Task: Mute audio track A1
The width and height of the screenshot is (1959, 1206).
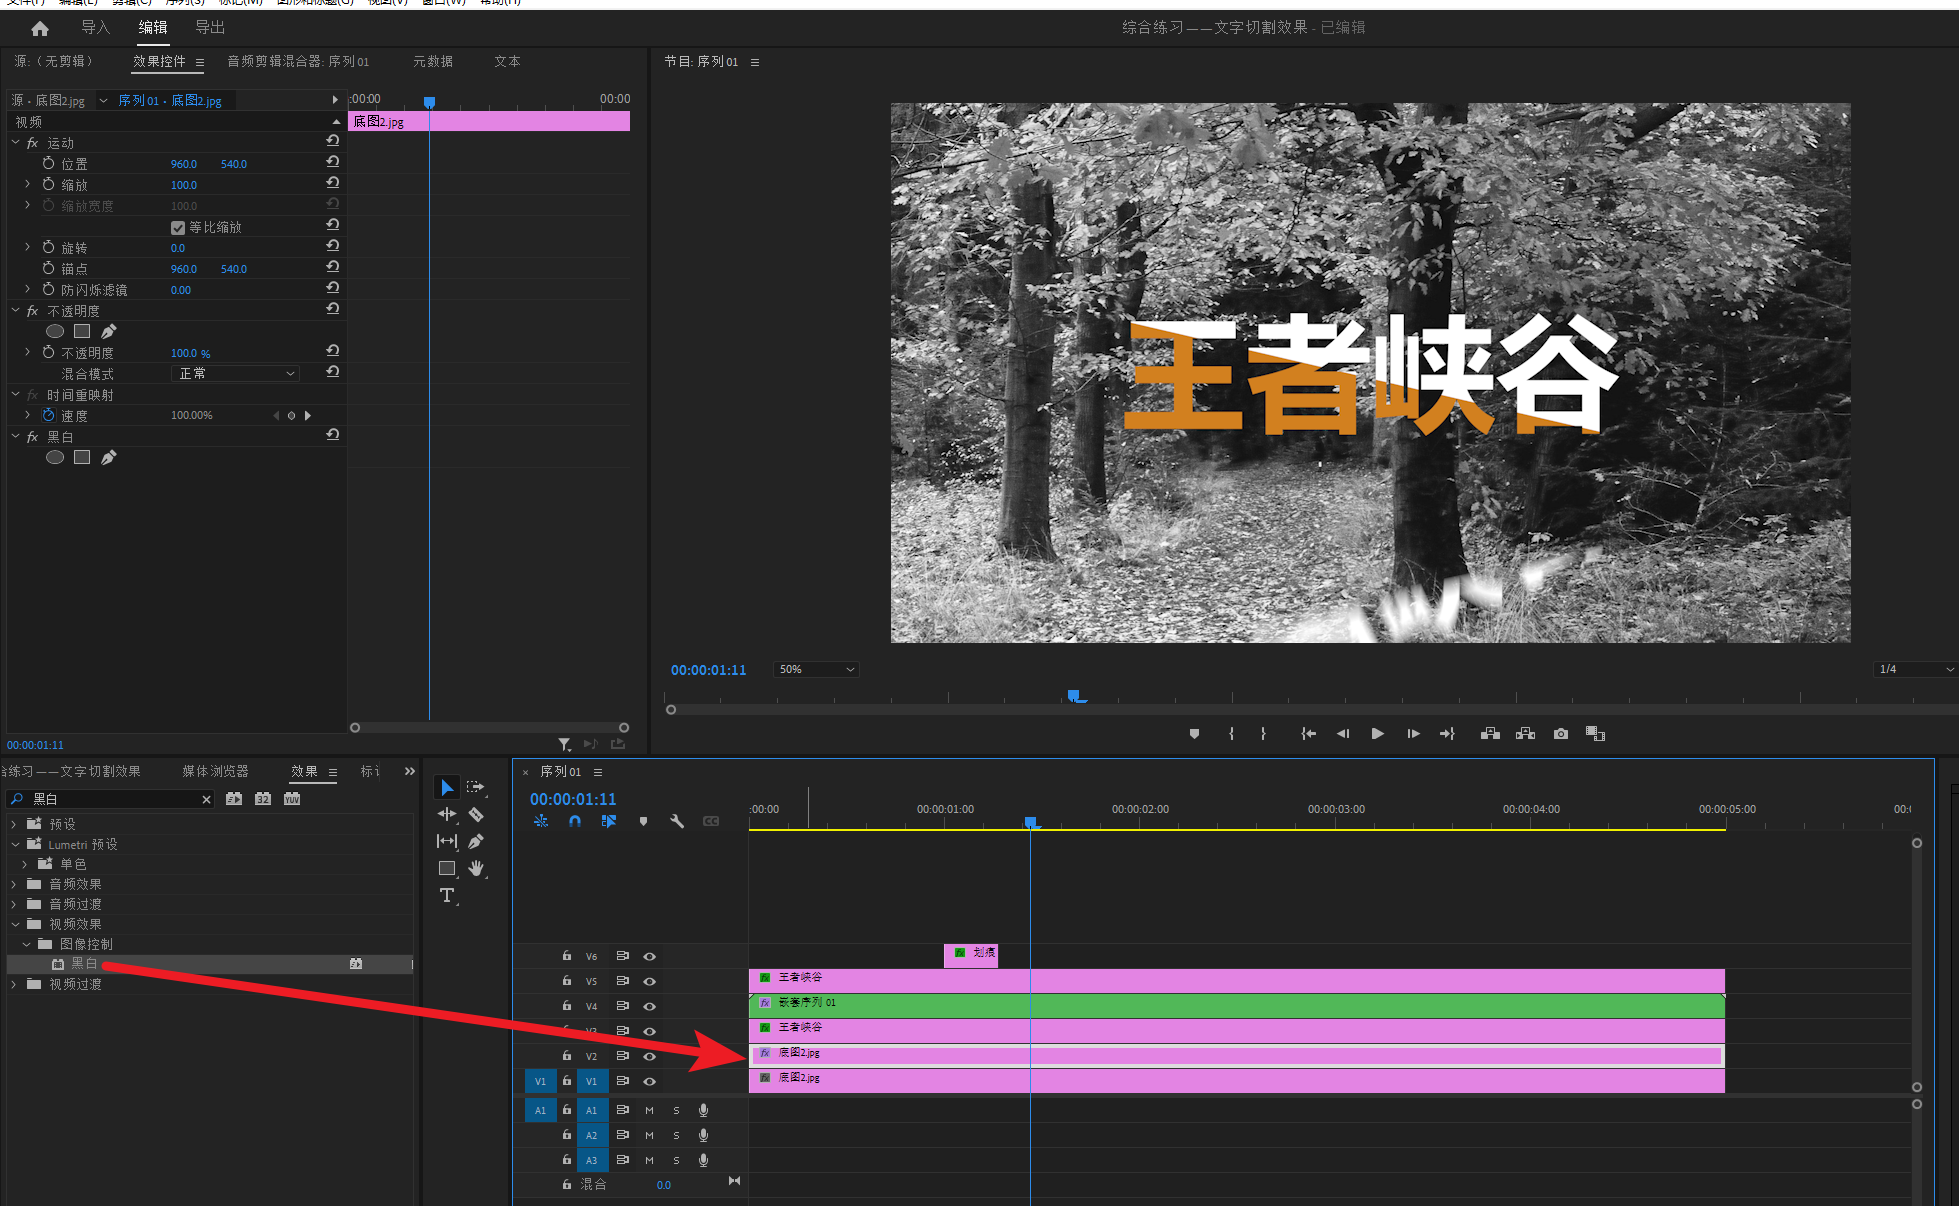Action: pos(649,1110)
